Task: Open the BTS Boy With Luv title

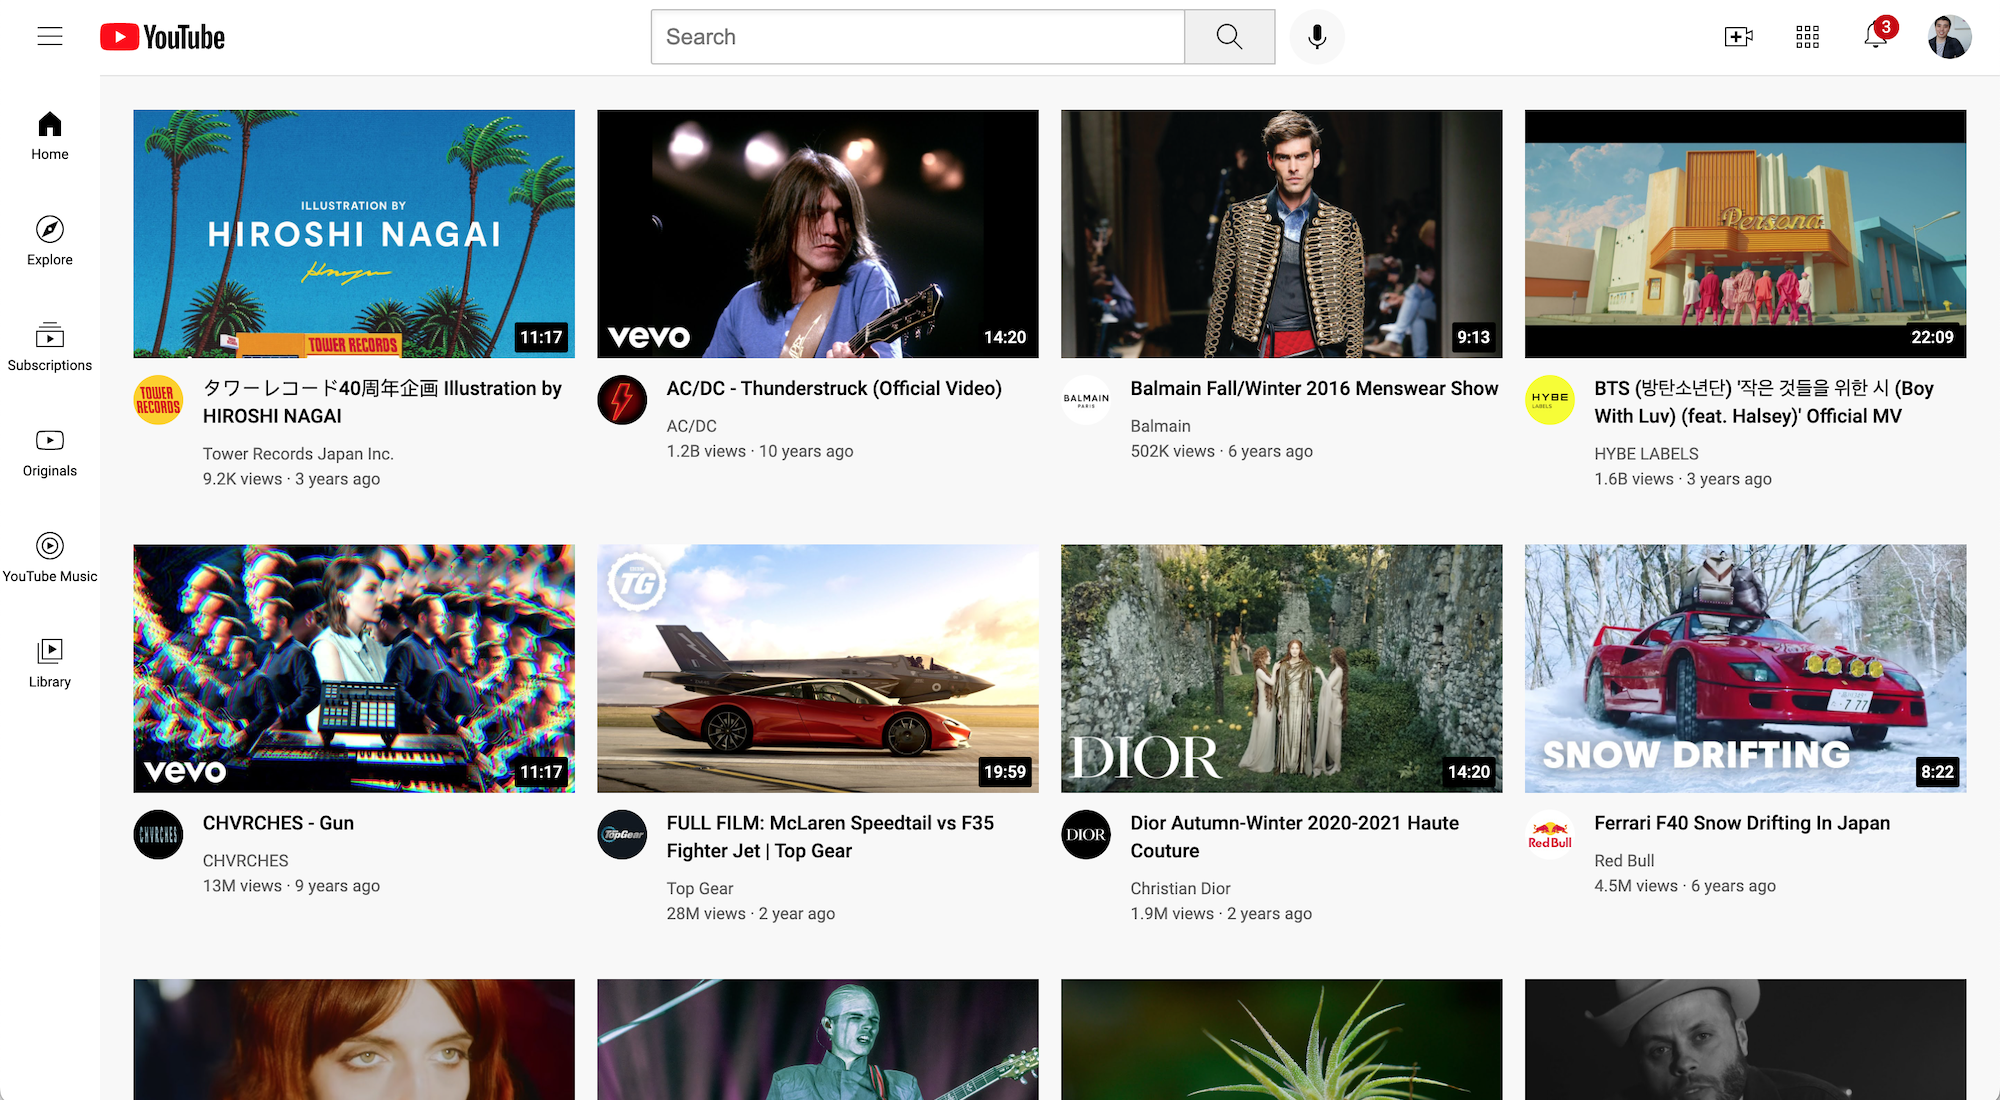Action: pos(1764,402)
